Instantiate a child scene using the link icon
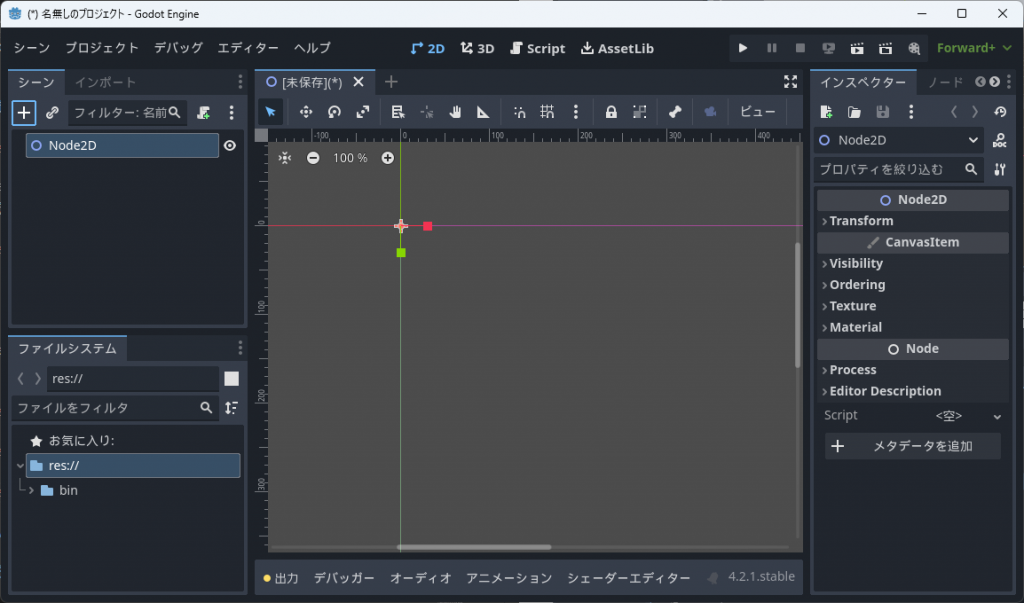This screenshot has width=1024, height=603. pyautogui.click(x=52, y=112)
